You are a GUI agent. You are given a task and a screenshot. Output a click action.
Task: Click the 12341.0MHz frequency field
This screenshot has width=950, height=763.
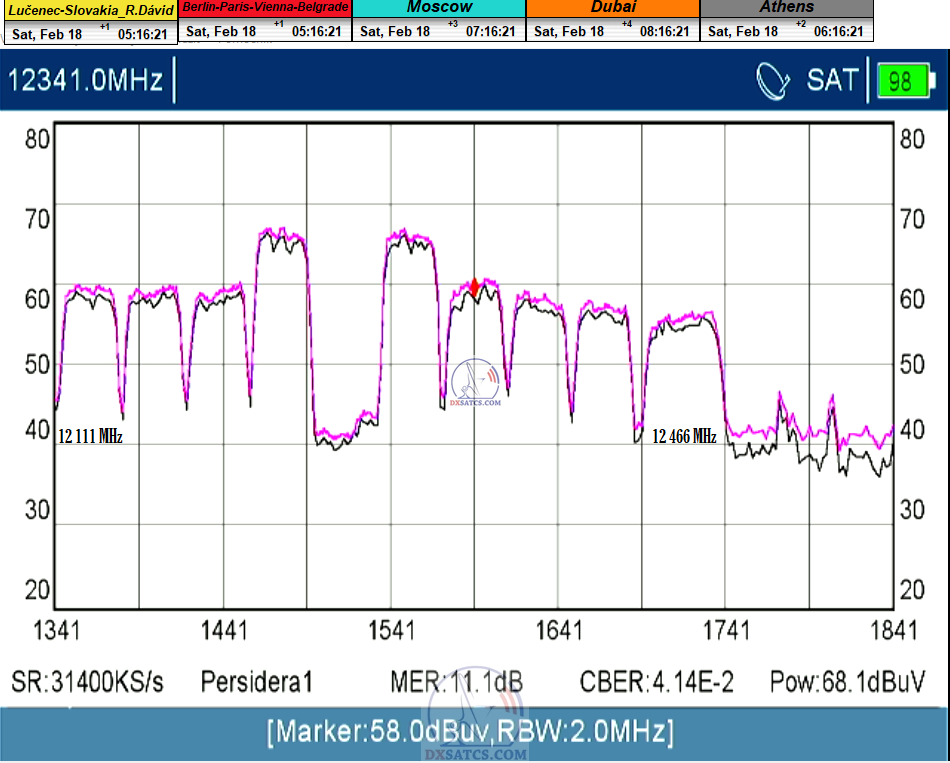86,80
